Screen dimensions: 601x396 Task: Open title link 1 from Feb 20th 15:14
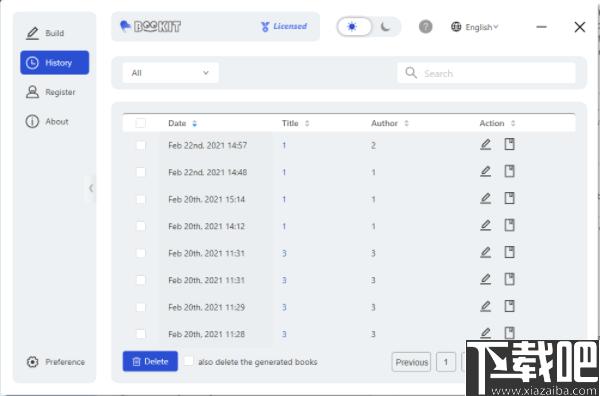point(284,199)
